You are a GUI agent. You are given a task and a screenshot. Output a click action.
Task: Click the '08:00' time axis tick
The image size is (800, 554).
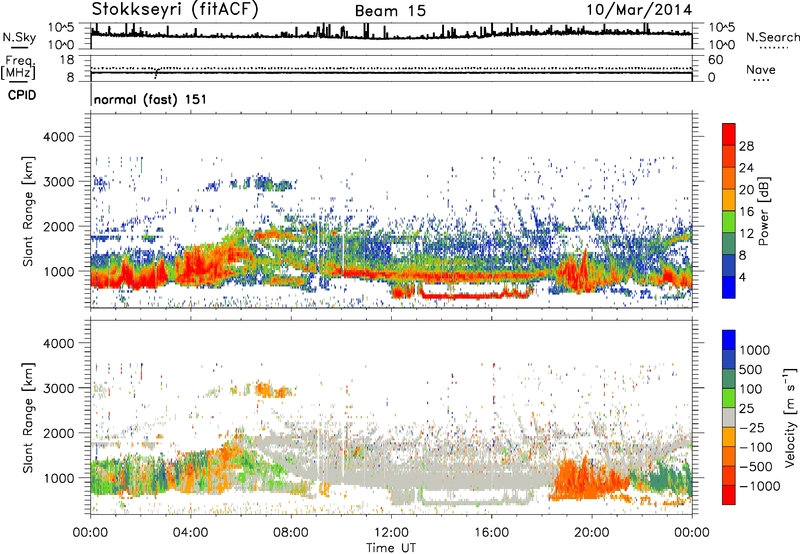pos(291,533)
